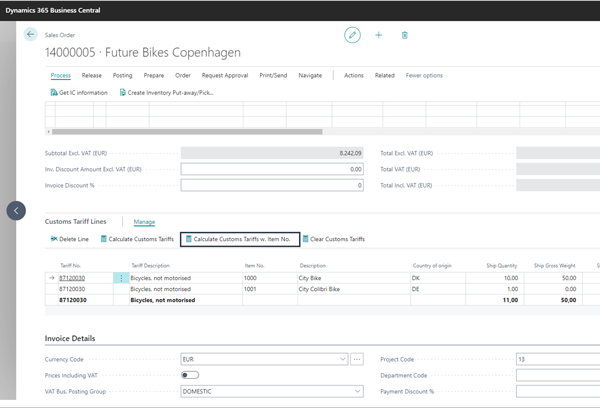Collapse the Invoice Details section heading
The height and width of the screenshot is (408, 600).
70,338
